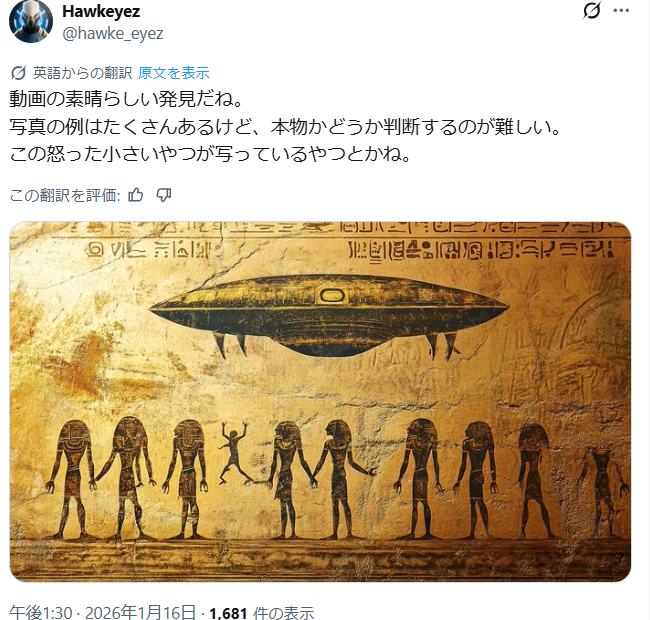Click the small jumping figure in image
The height and width of the screenshot is (620, 650).
[x=235, y=453]
